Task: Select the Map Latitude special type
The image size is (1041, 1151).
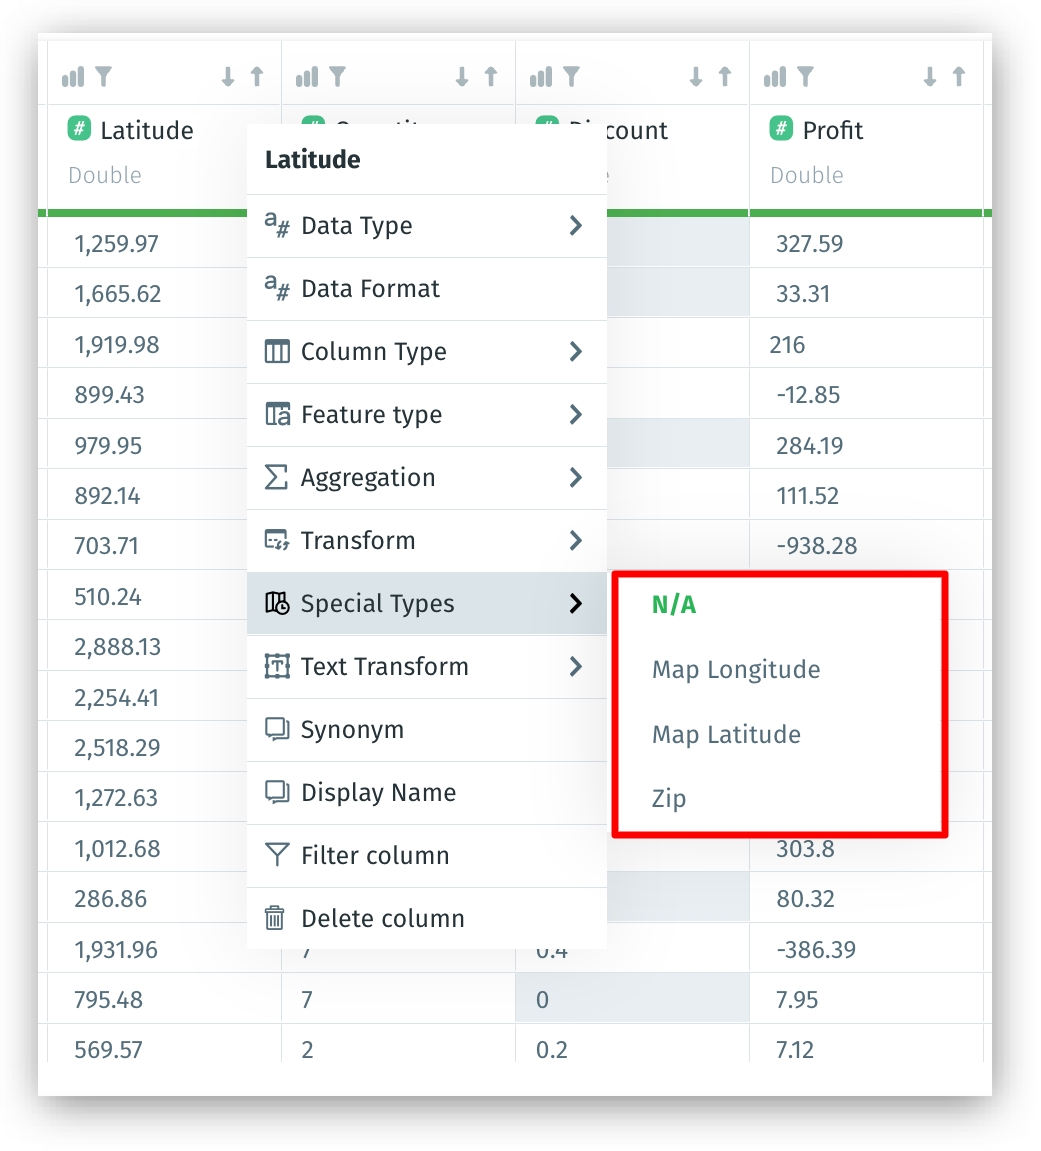Action: pos(726,735)
